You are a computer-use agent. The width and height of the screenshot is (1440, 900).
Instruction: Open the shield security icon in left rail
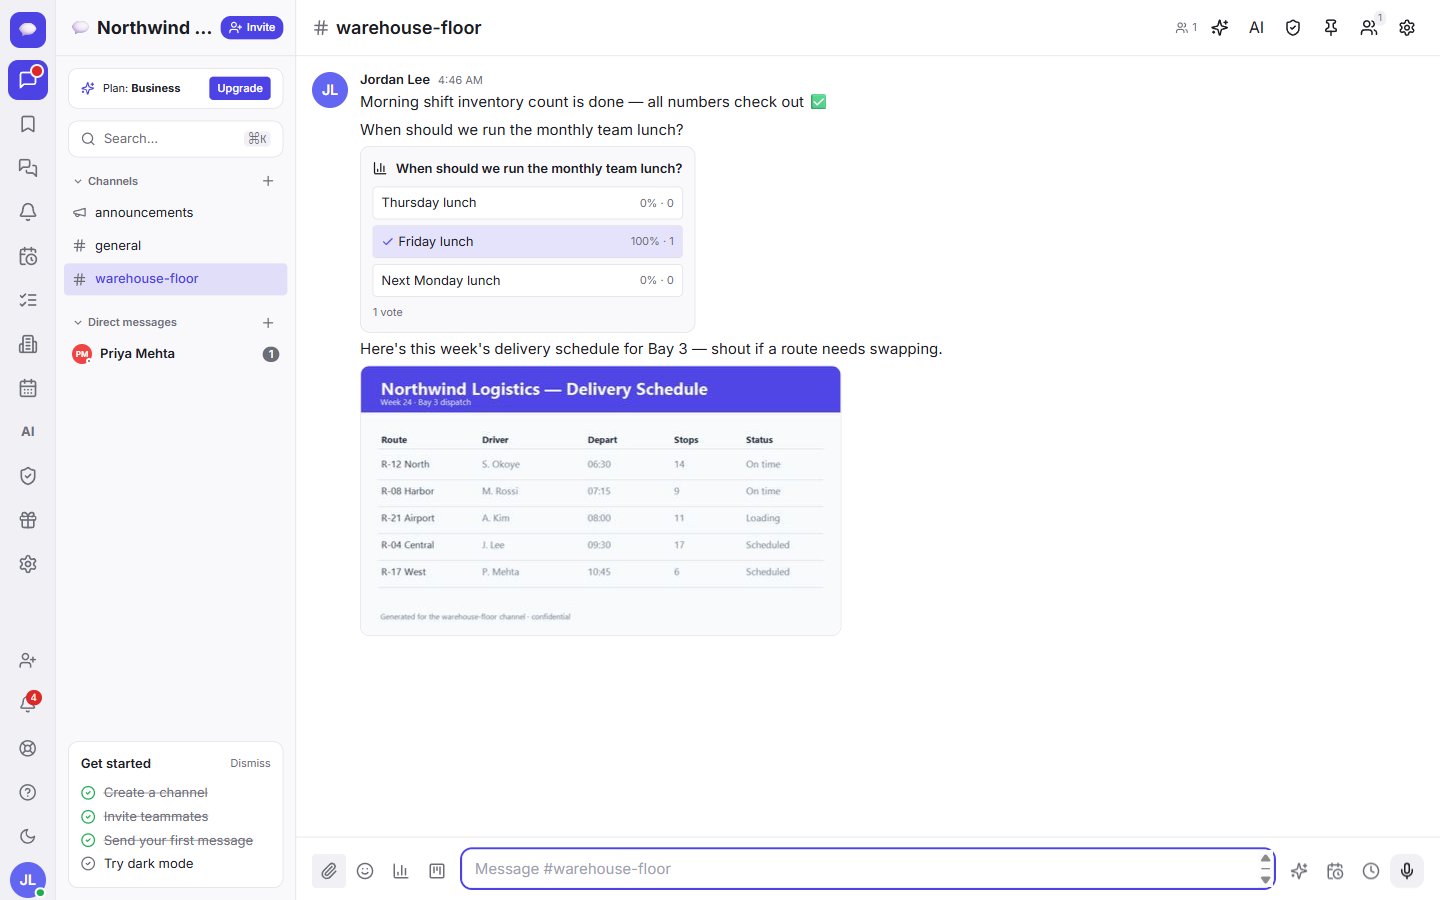click(x=28, y=476)
